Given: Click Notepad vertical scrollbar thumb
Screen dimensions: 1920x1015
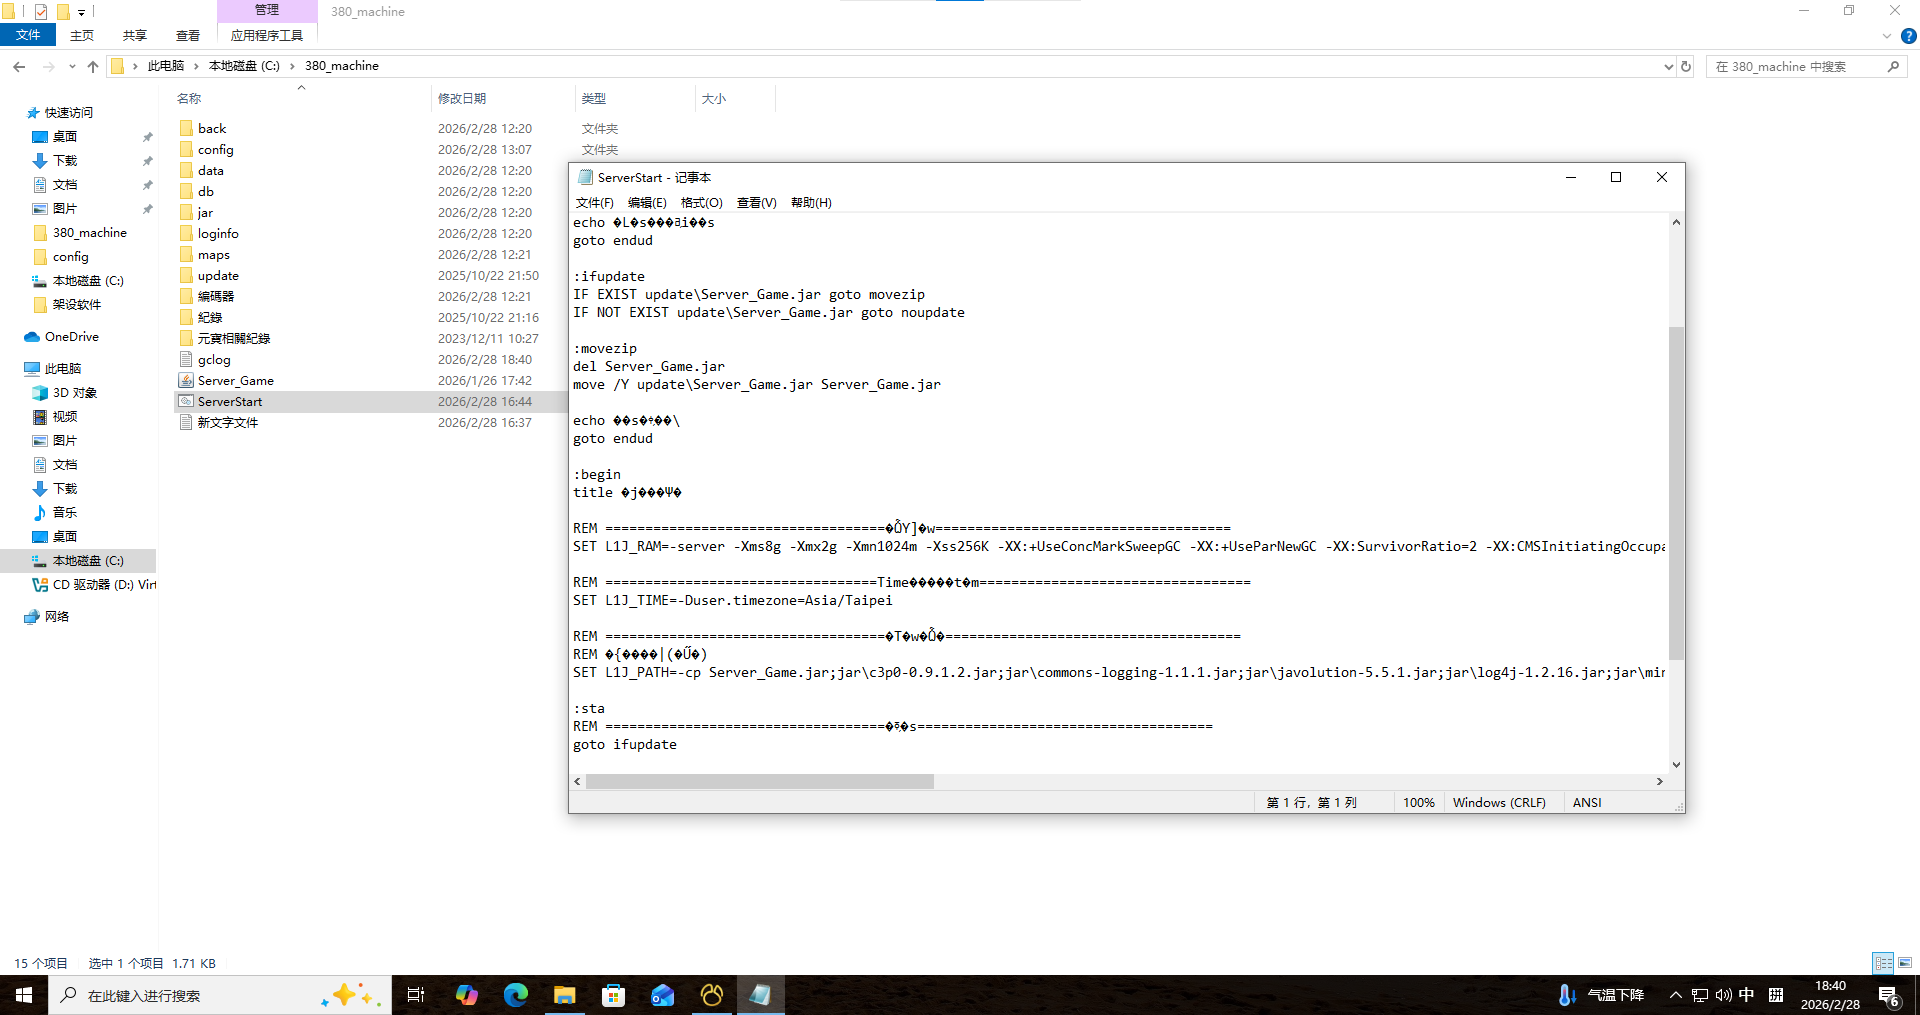Looking at the screenshot, I should pyautogui.click(x=1676, y=493).
